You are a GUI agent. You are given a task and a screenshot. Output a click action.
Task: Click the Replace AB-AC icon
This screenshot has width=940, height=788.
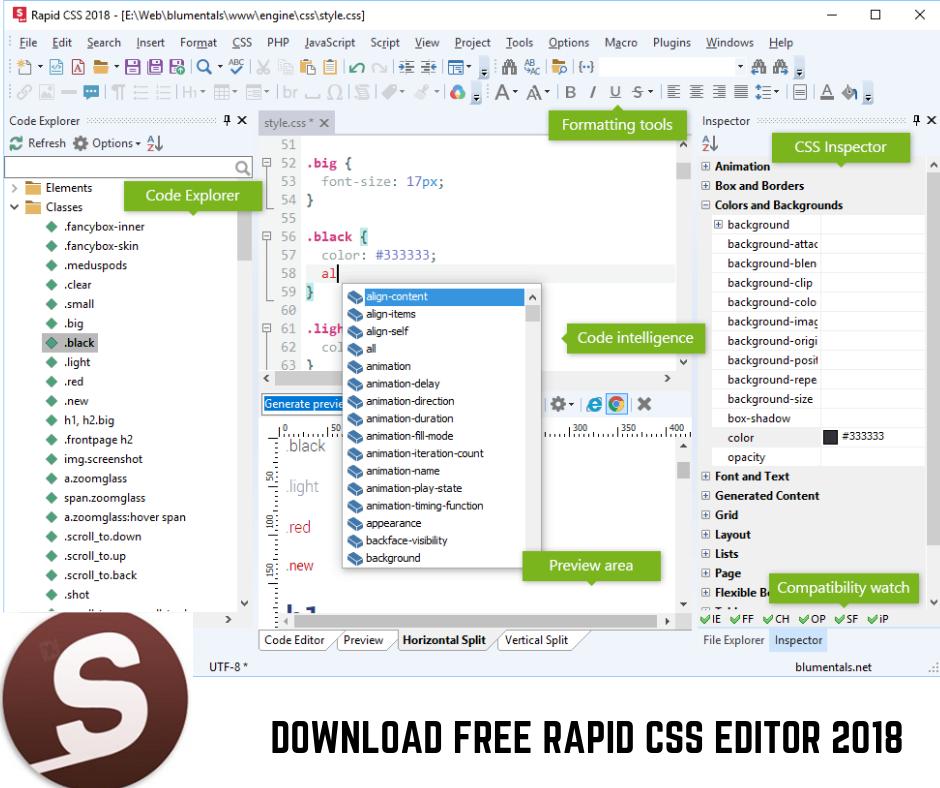tap(532, 67)
